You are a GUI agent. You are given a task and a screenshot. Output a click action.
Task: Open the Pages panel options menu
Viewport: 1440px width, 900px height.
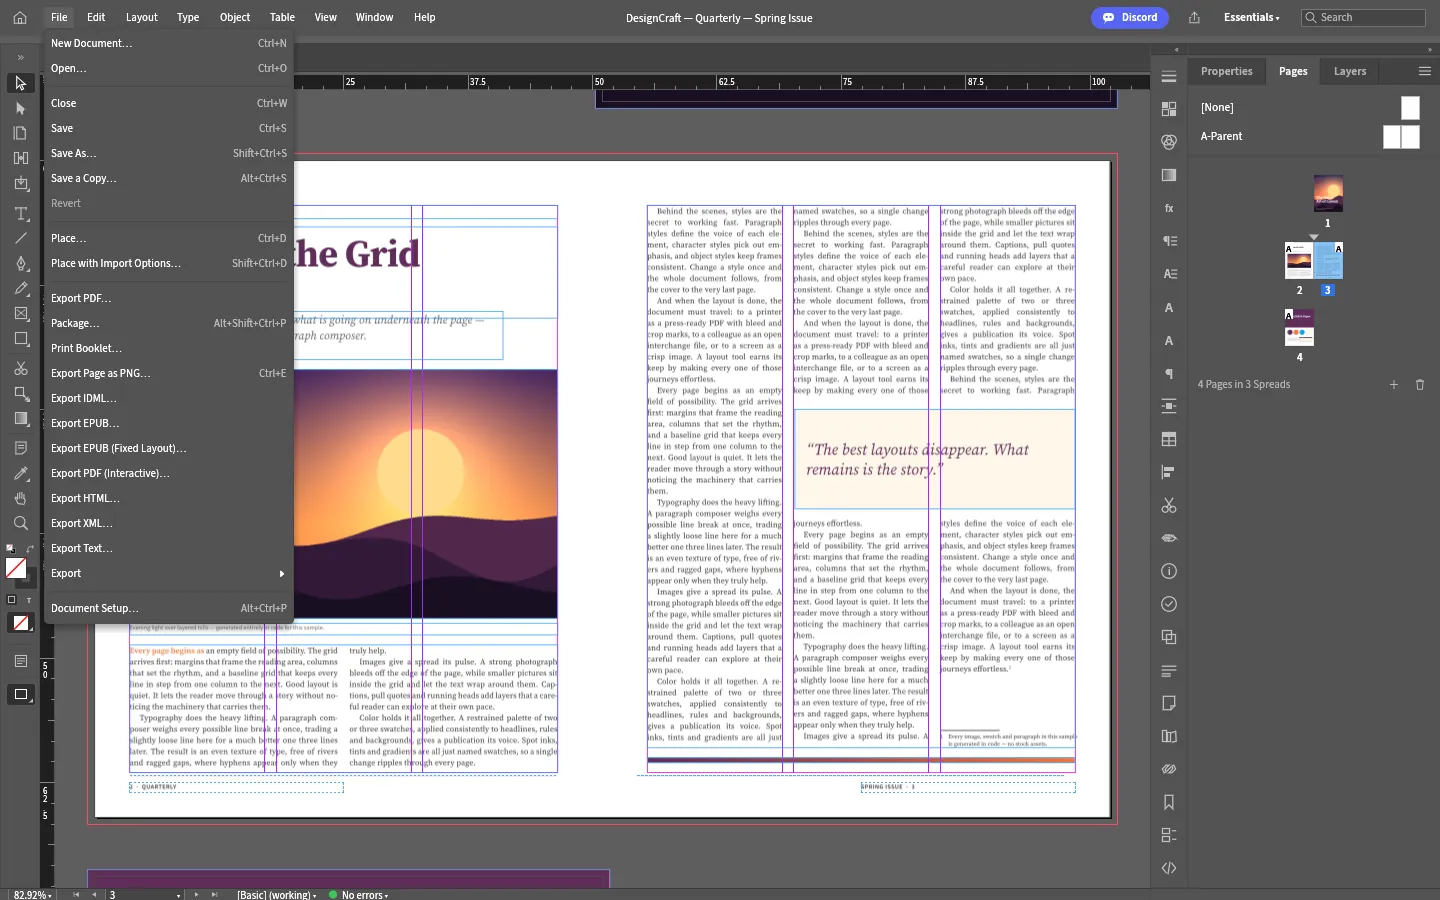coord(1425,71)
